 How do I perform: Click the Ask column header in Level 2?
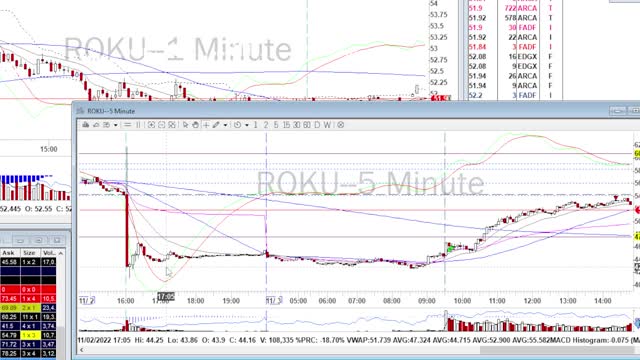tap(9, 253)
